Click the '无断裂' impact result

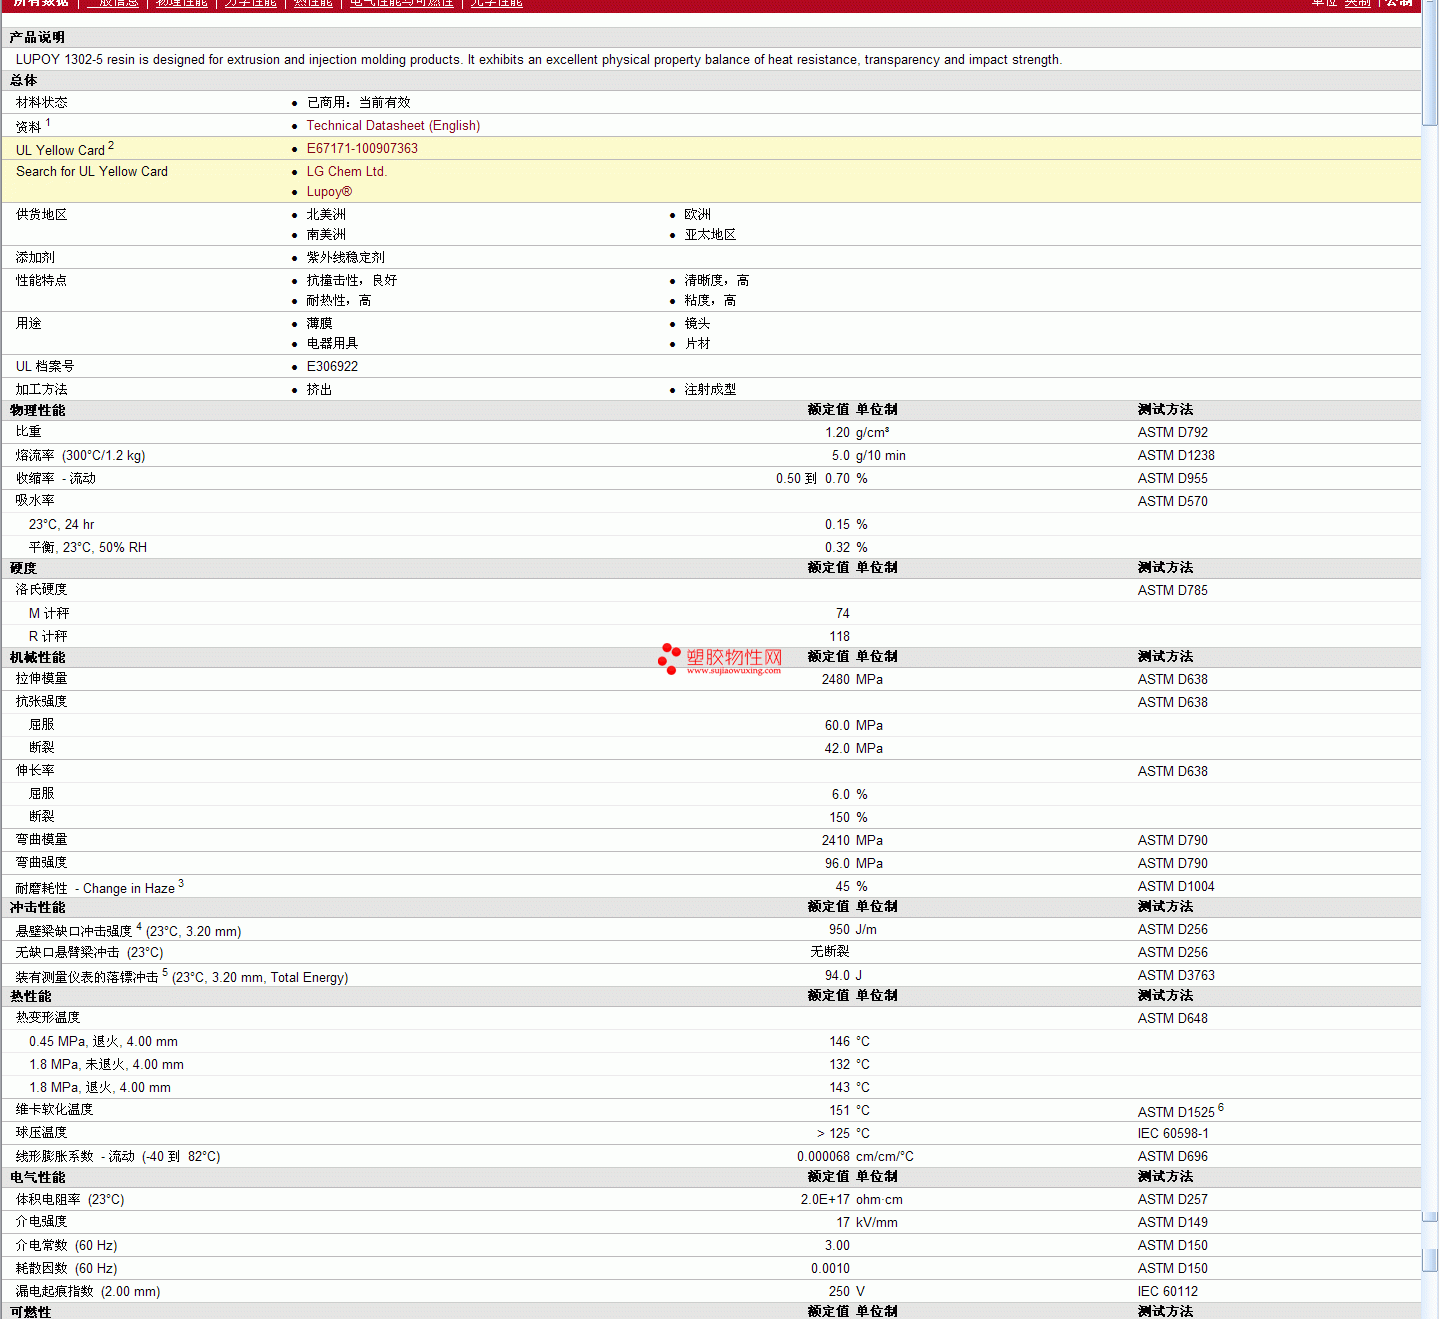point(830,952)
